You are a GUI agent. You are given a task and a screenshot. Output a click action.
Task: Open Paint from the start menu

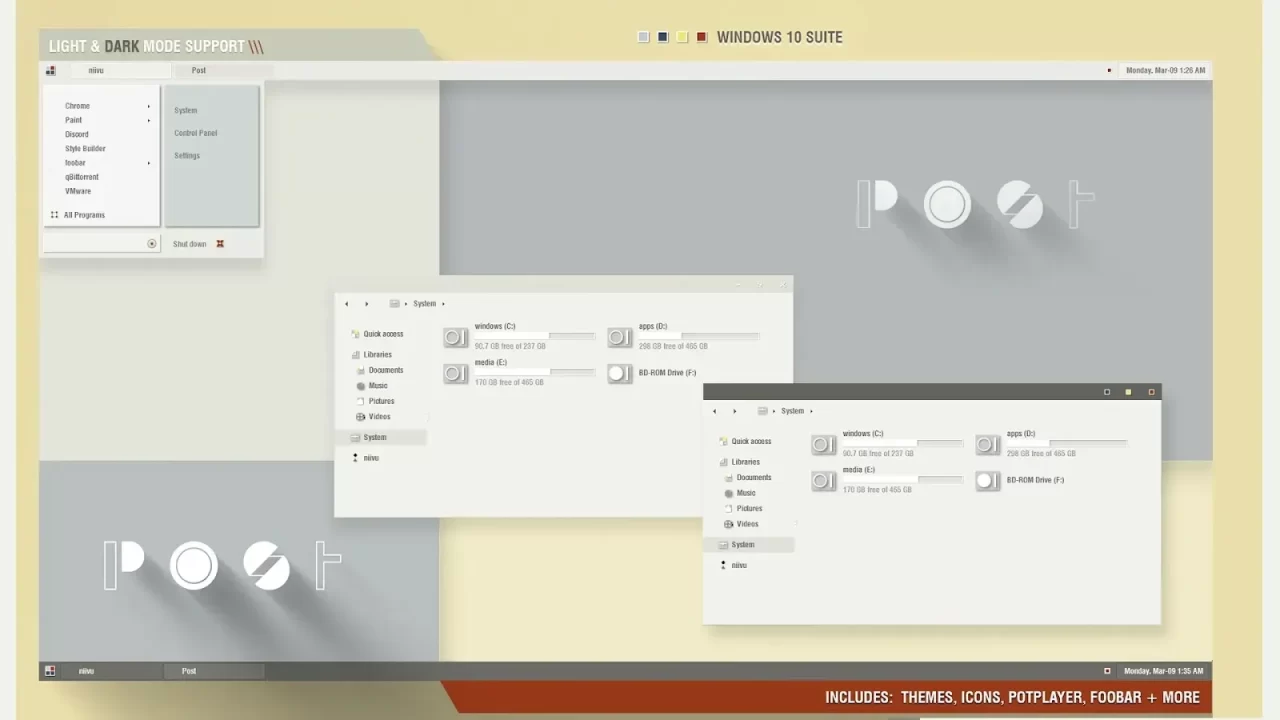click(x=74, y=120)
